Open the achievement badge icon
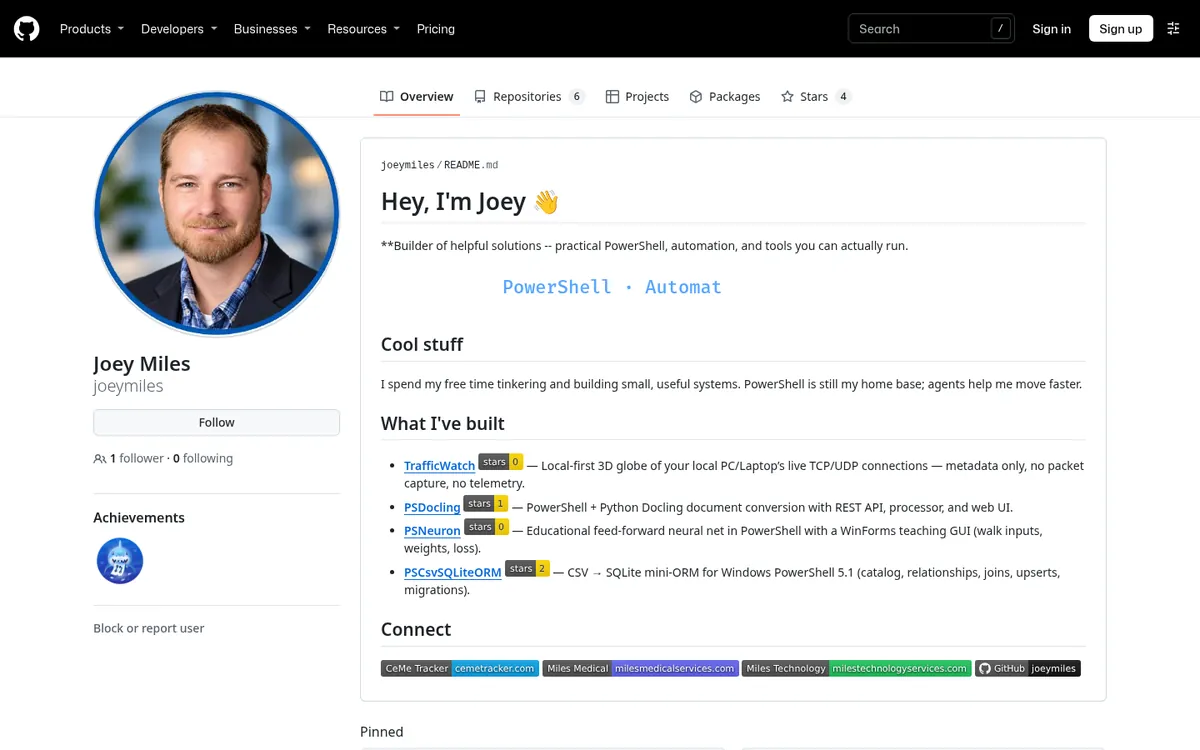The height and width of the screenshot is (750, 1200). 120,561
